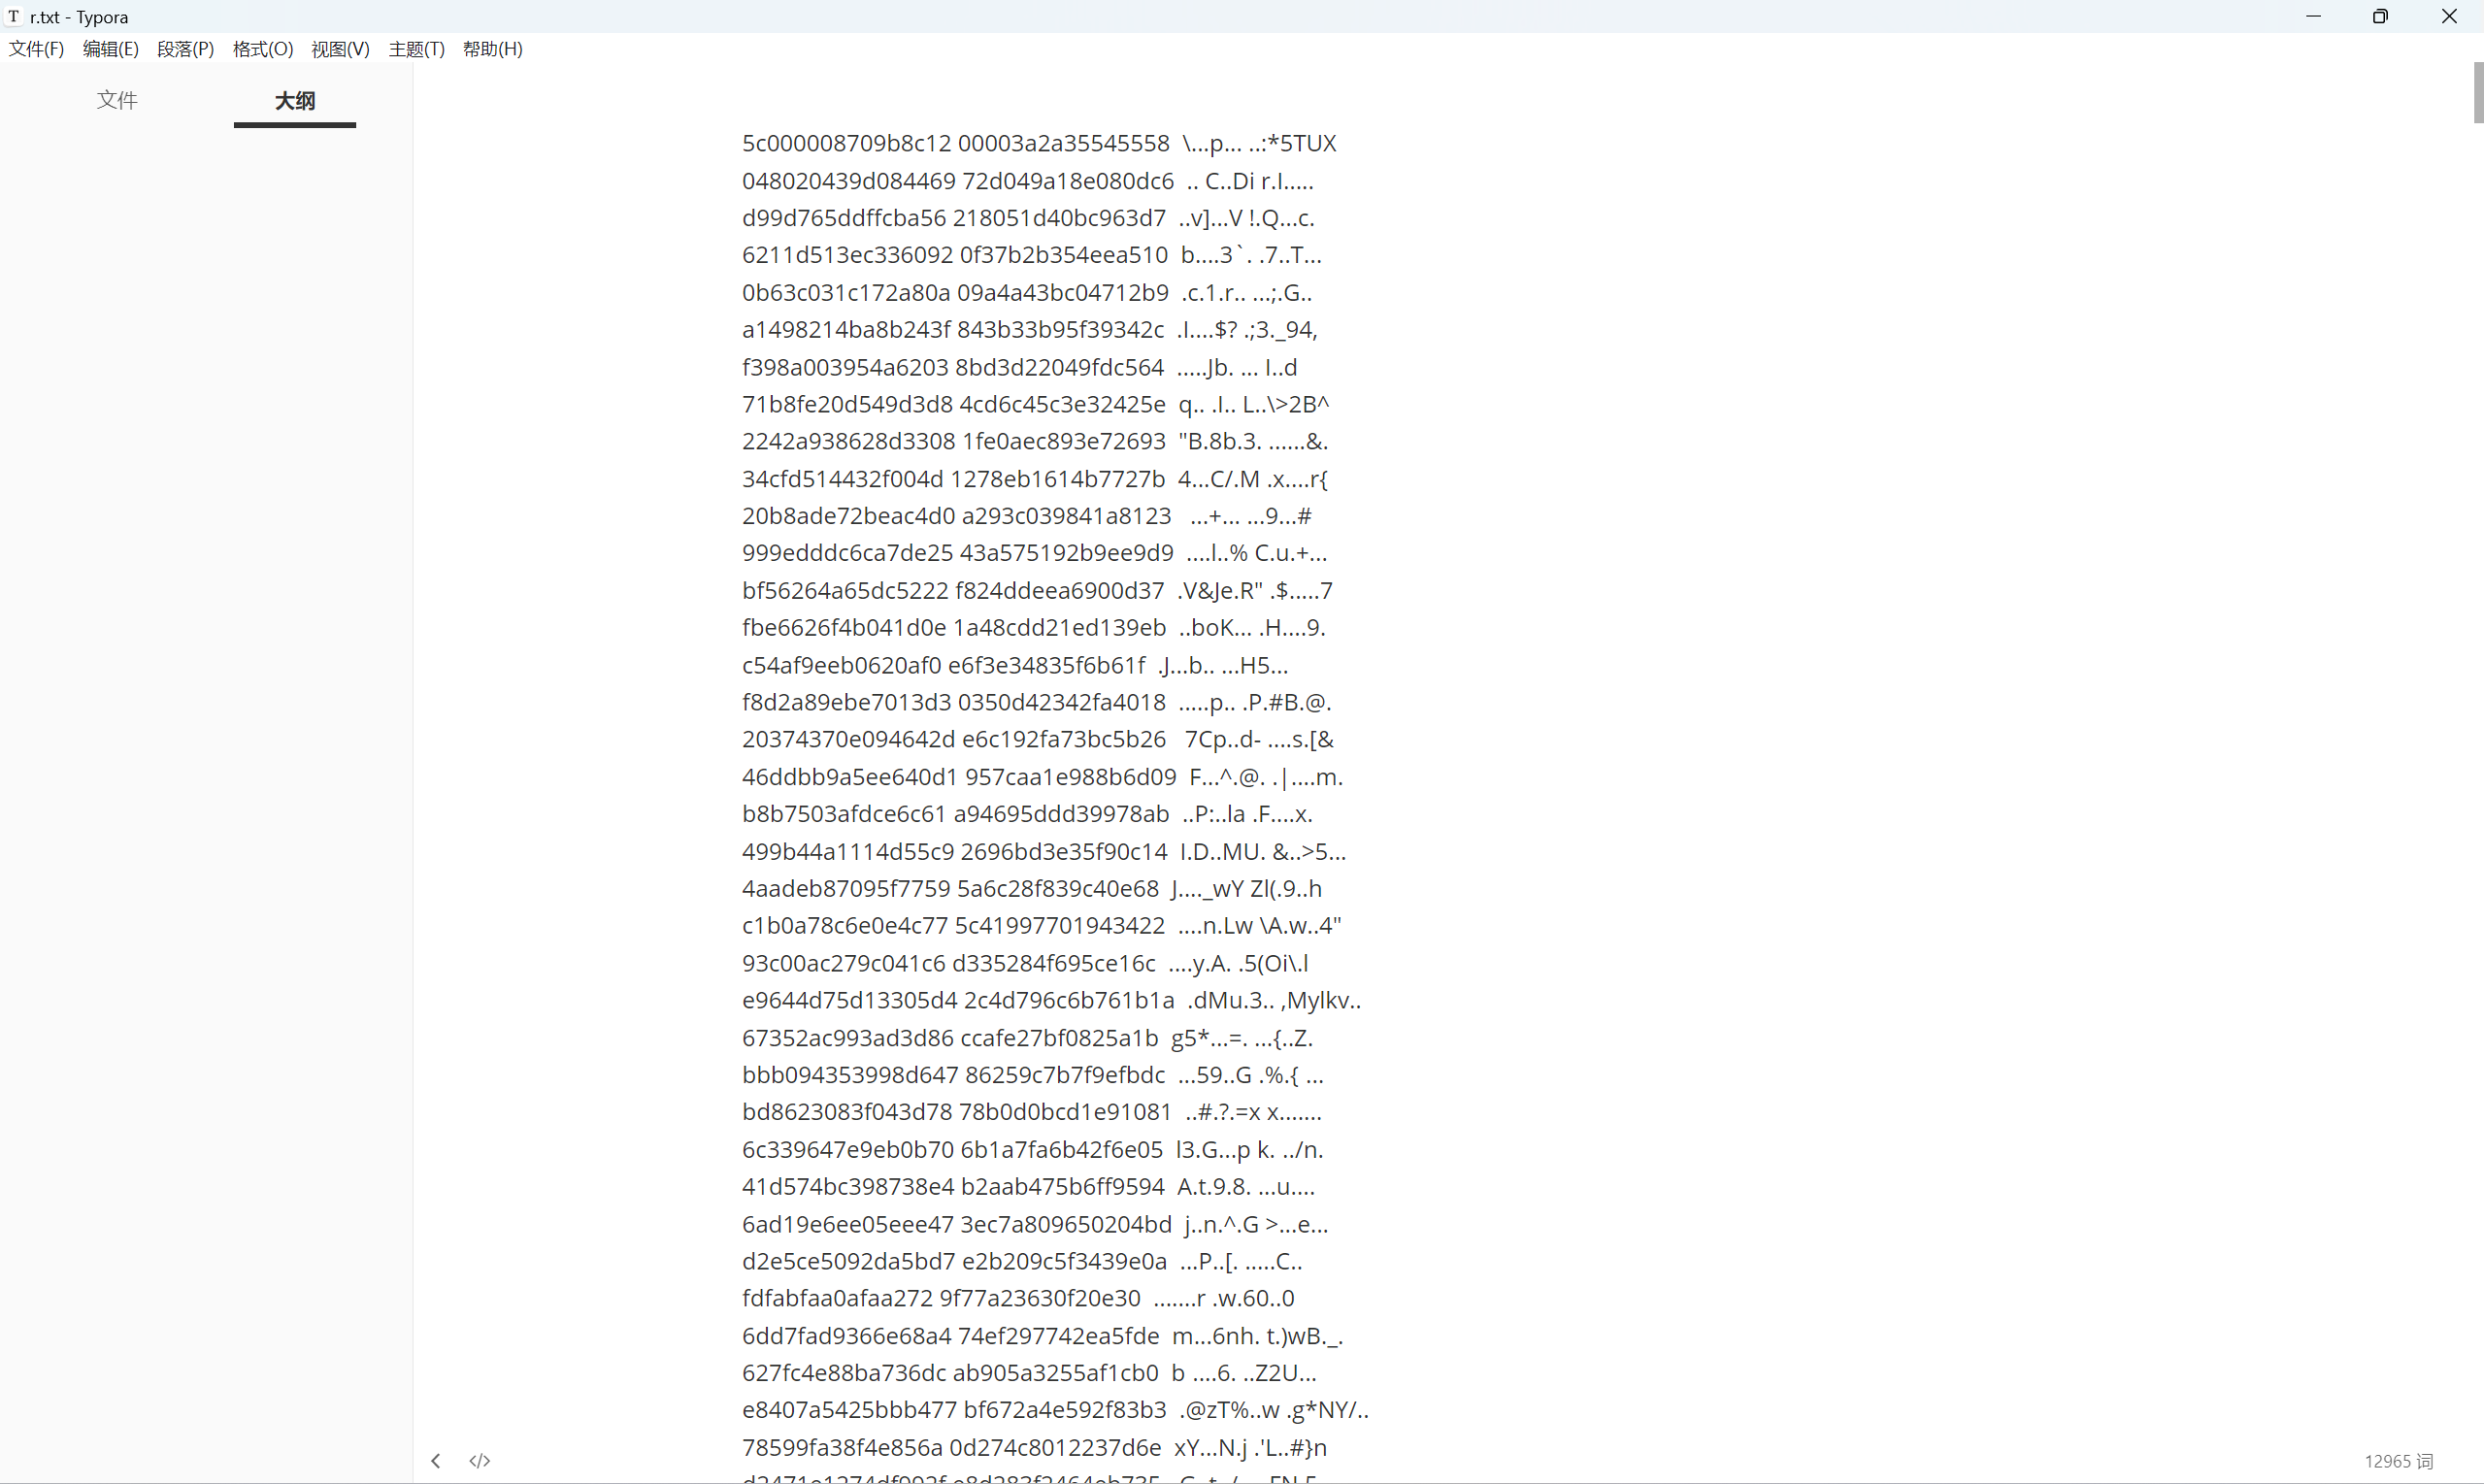Minimize the Typora window
The height and width of the screenshot is (1484, 2484).
point(2313,16)
